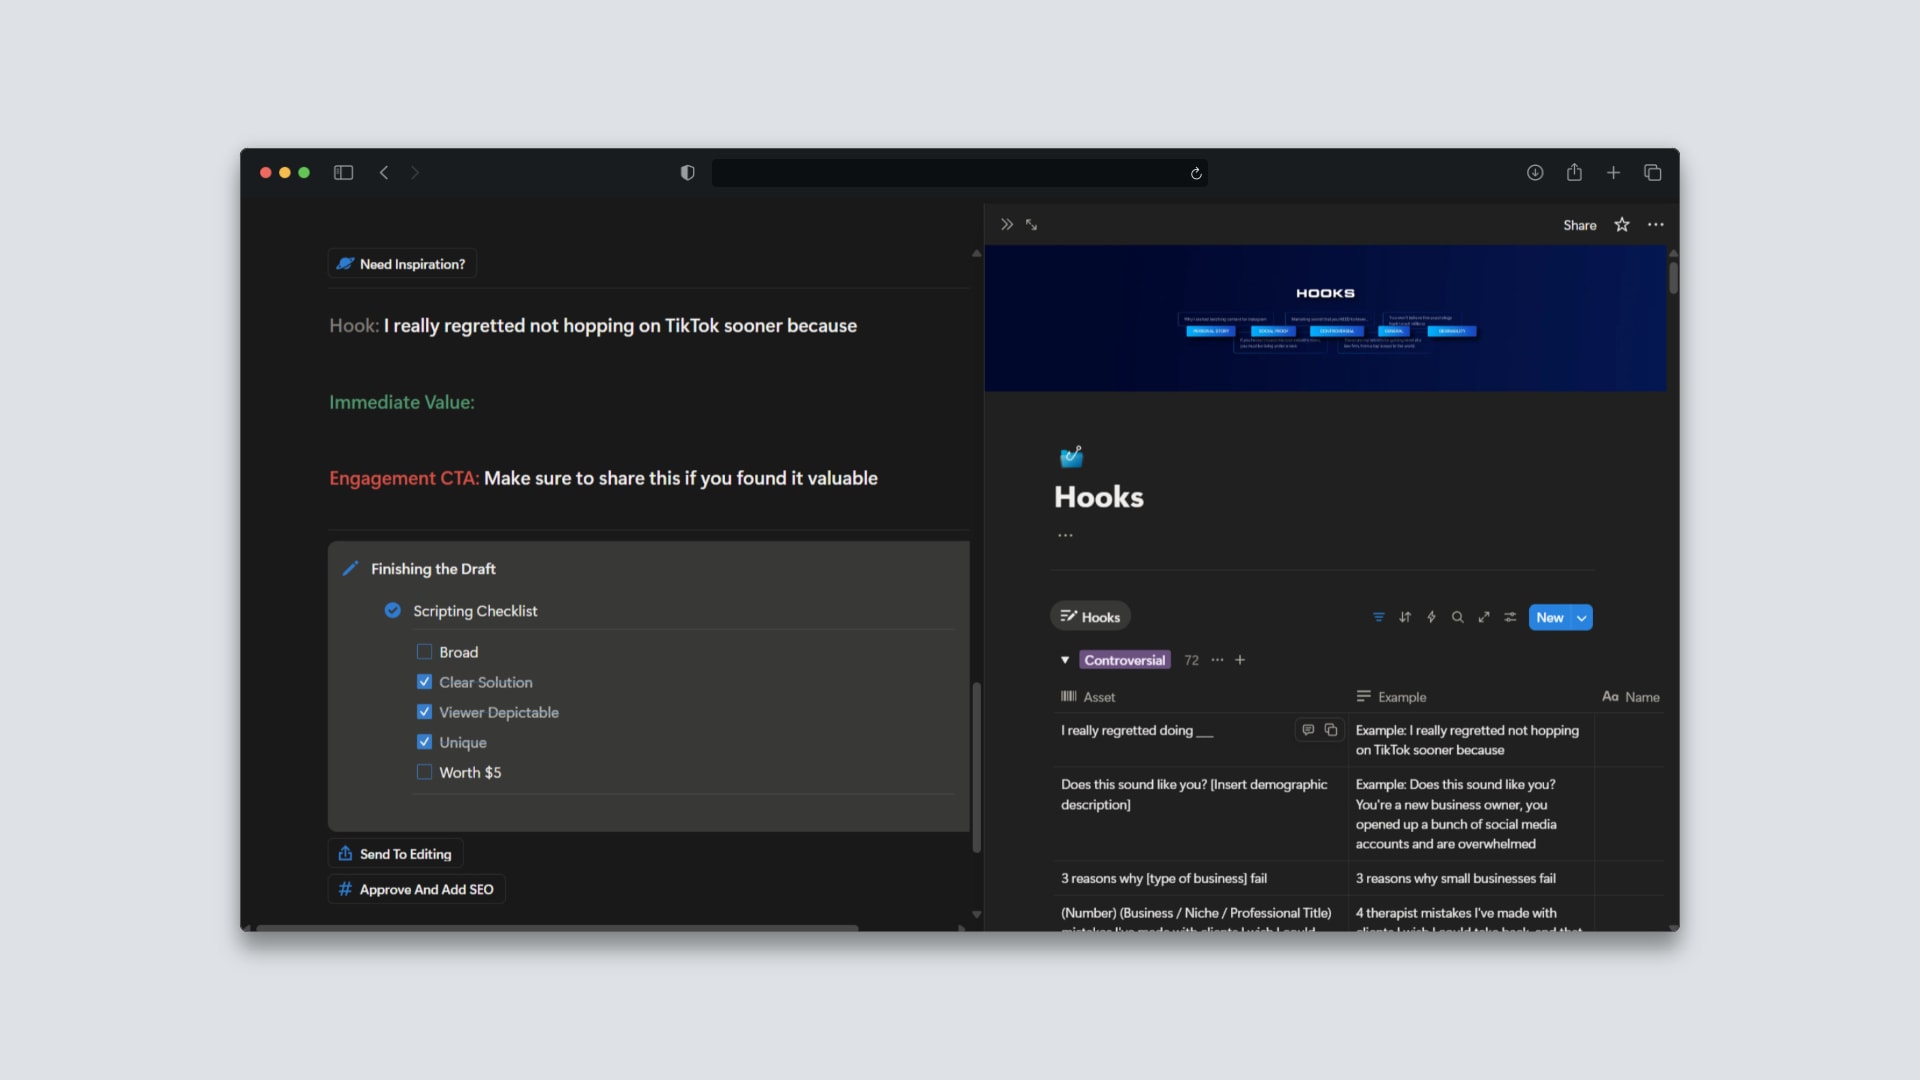Open comment icon on 'I really regretted doing' row

pyautogui.click(x=1308, y=730)
